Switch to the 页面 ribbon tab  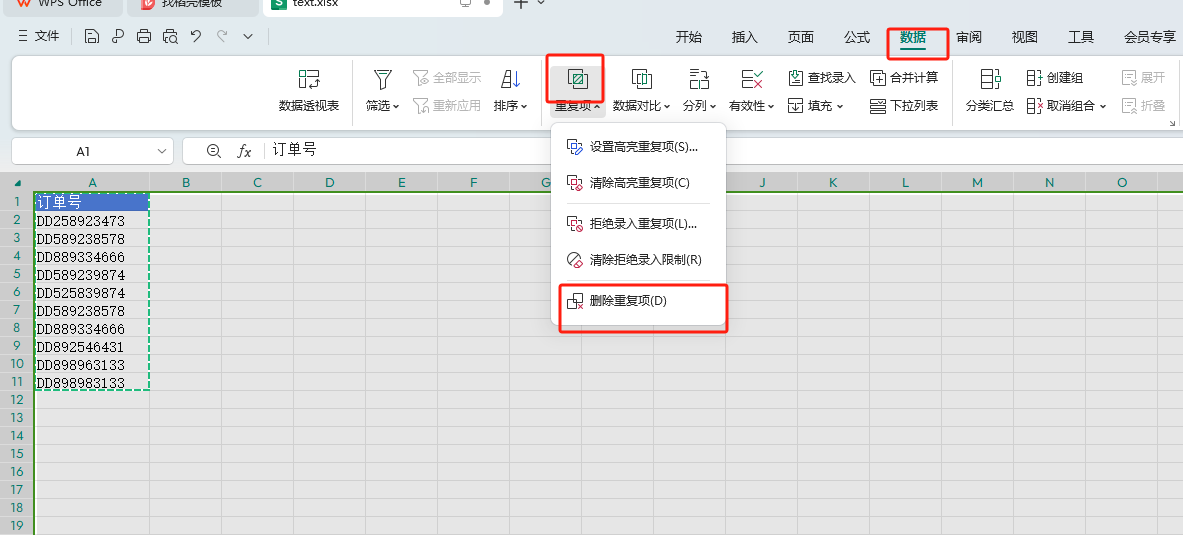point(800,37)
